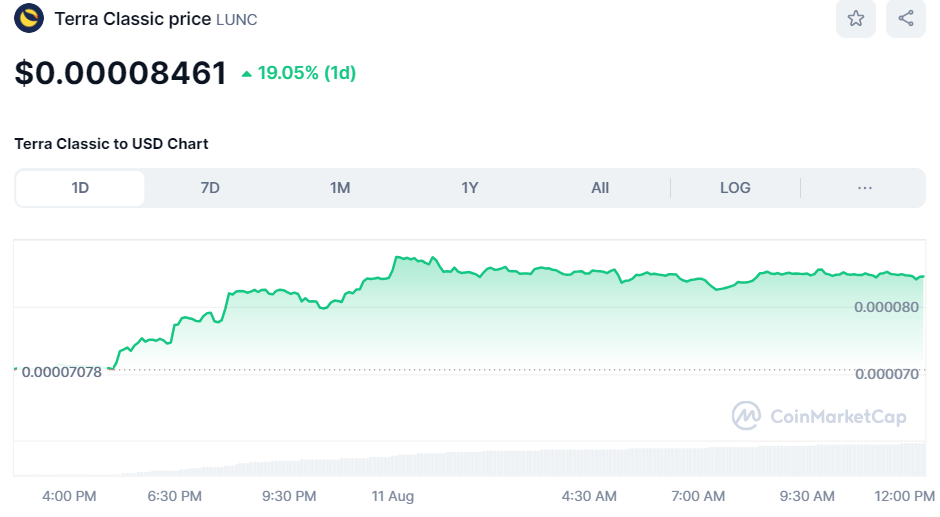940x517 pixels.
Task: Open the share options icon
Action: tap(906, 19)
